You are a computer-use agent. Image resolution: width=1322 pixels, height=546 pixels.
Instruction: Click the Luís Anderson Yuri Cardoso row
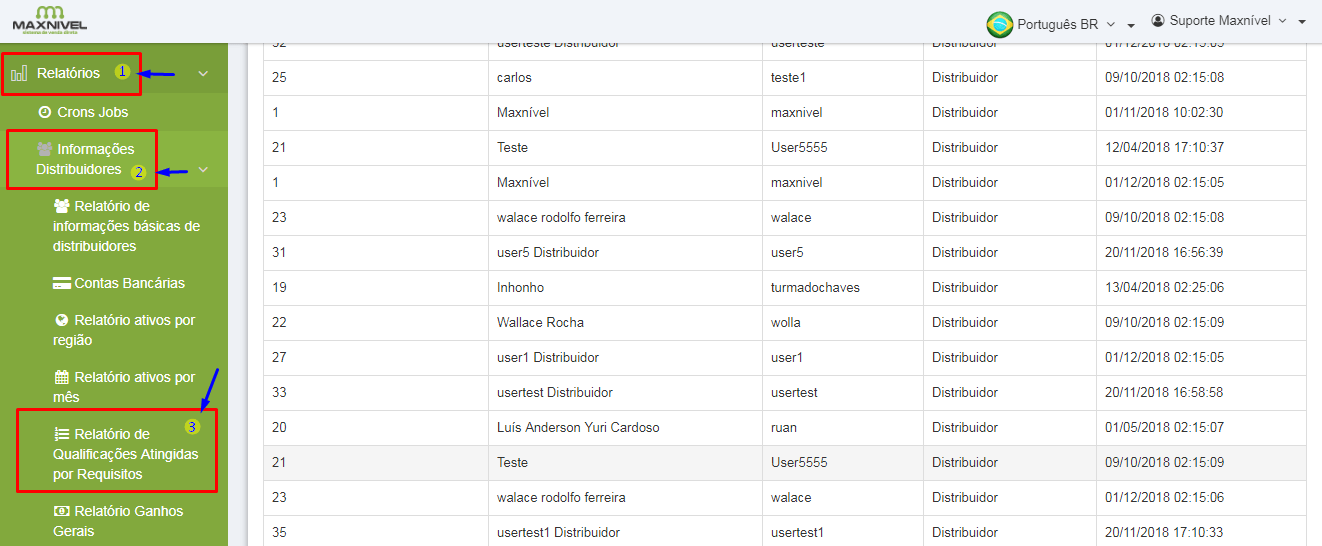click(578, 427)
